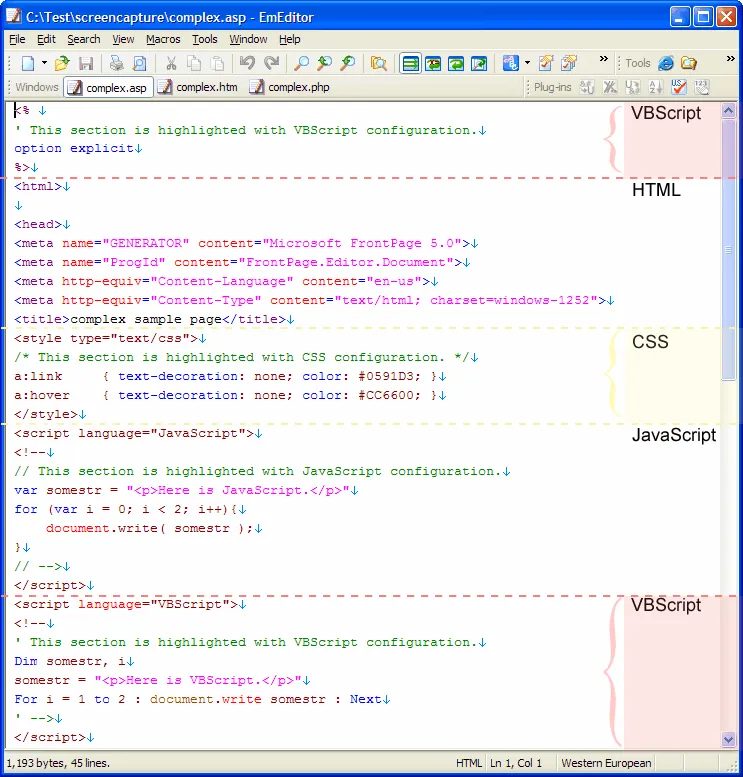Click the Select Configuration icon
This screenshot has width=743, height=777.
tap(511, 63)
